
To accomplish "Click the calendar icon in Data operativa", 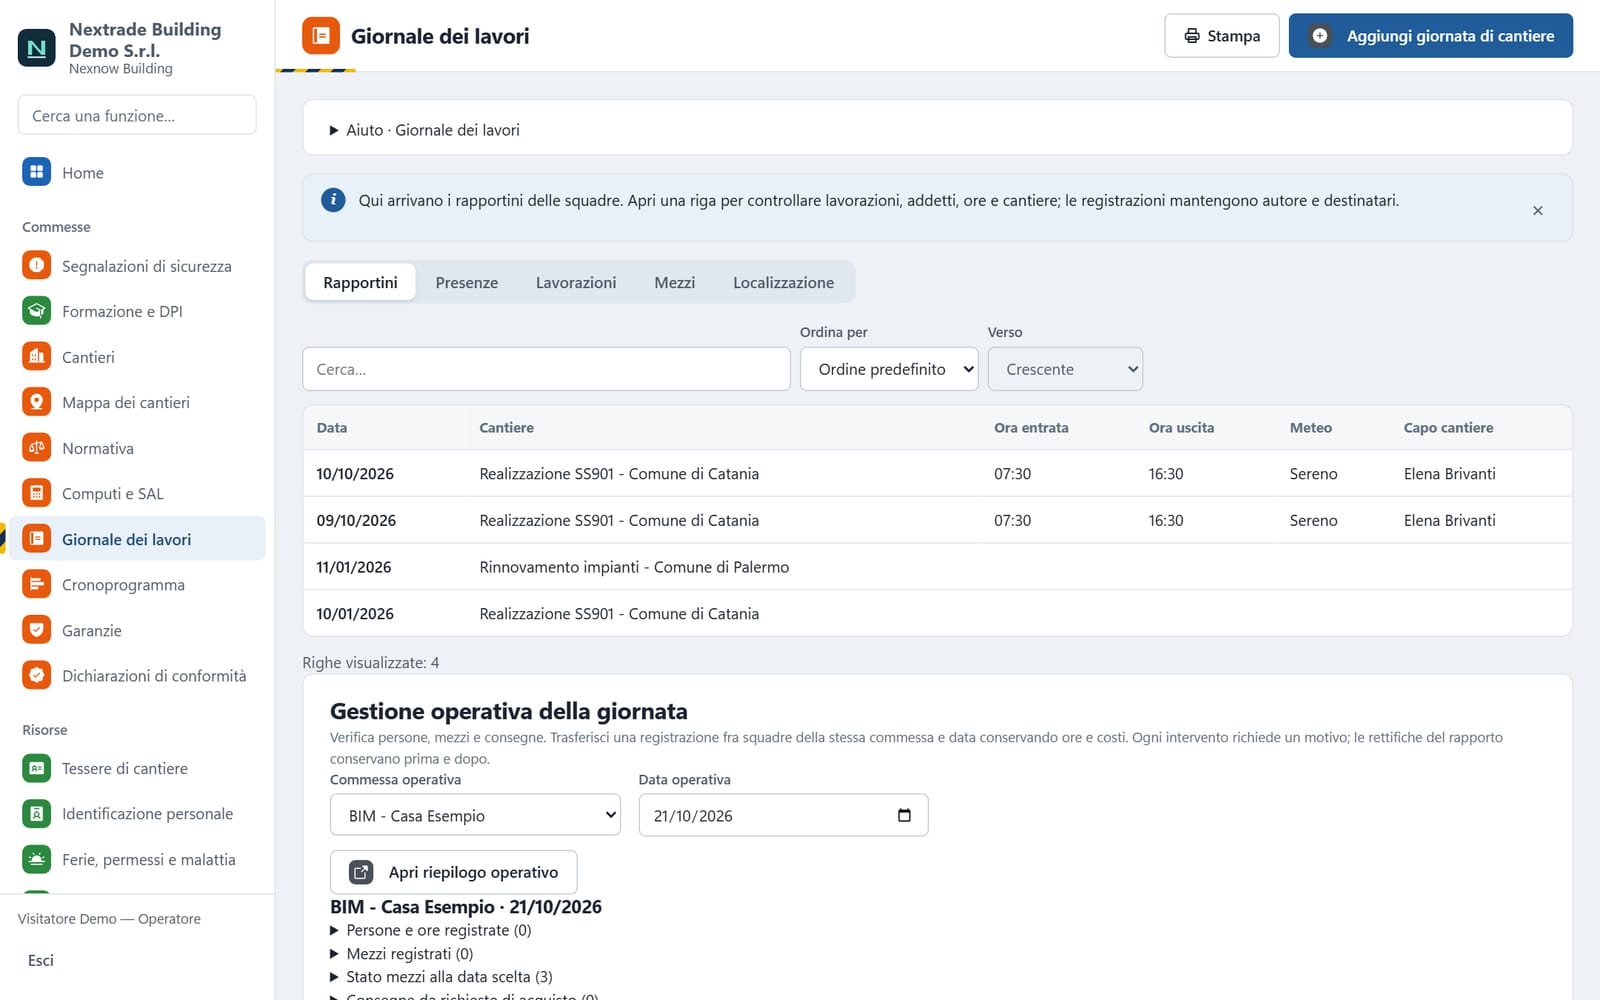I will click(x=904, y=815).
